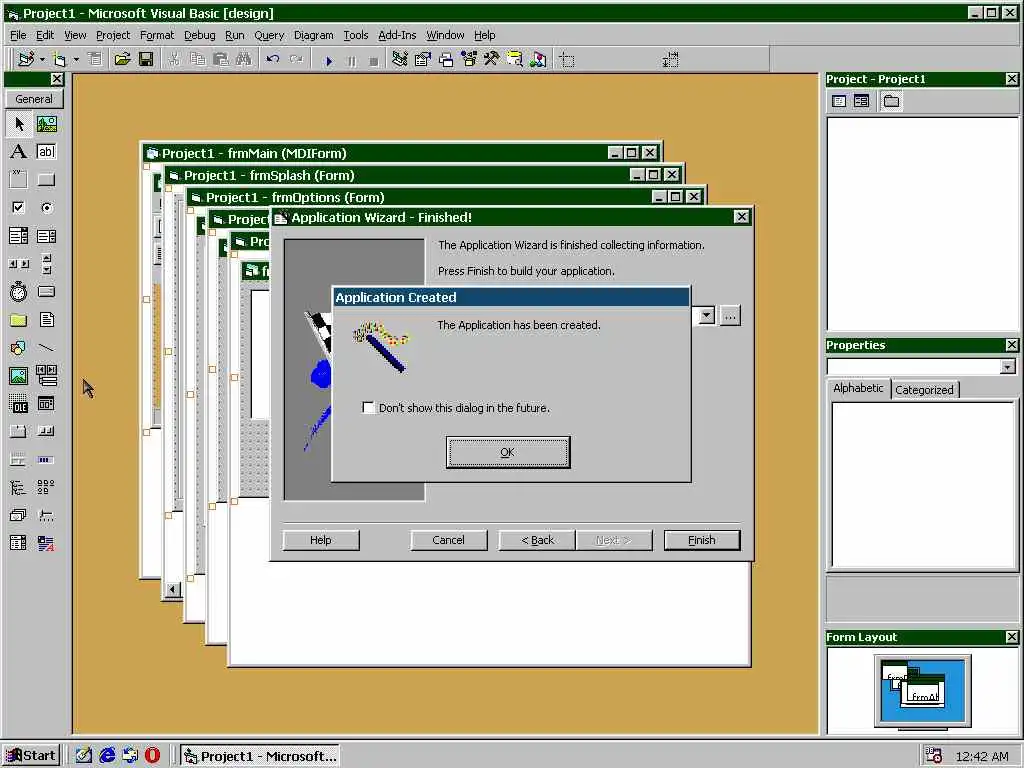This screenshot has height=768, width=1024.
Task: Click the Open Project toolbar icon
Action: [x=122, y=60]
